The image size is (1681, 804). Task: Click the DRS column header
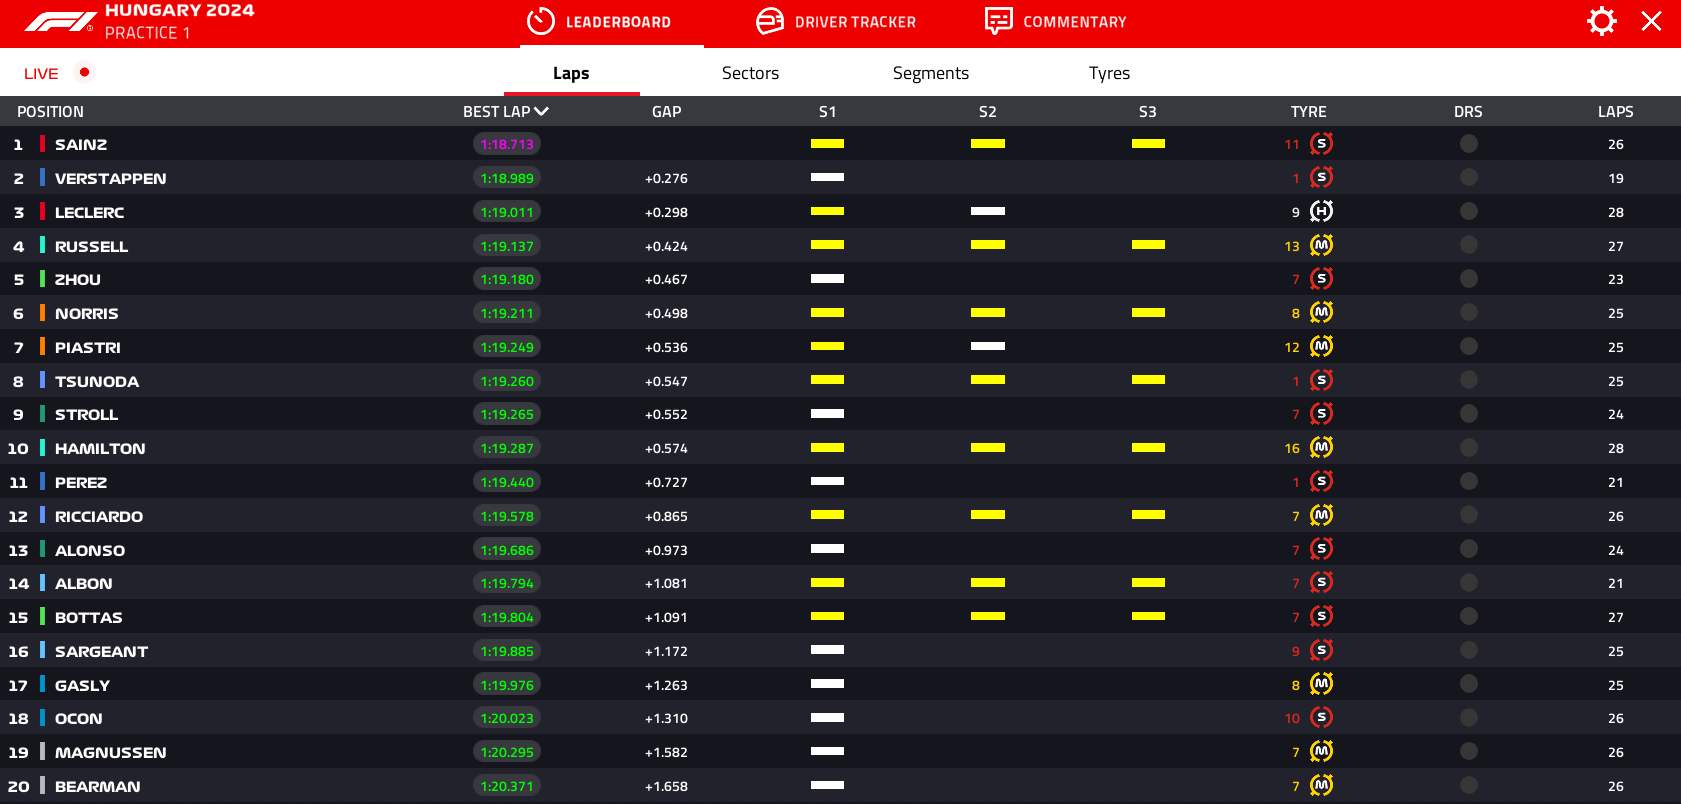click(1468, 112)
